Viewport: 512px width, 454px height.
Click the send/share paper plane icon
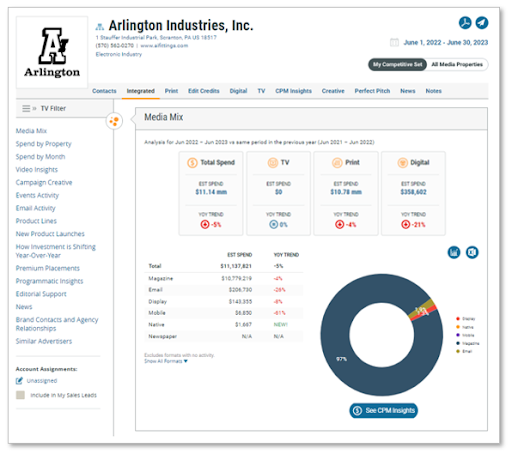[482, 23]
